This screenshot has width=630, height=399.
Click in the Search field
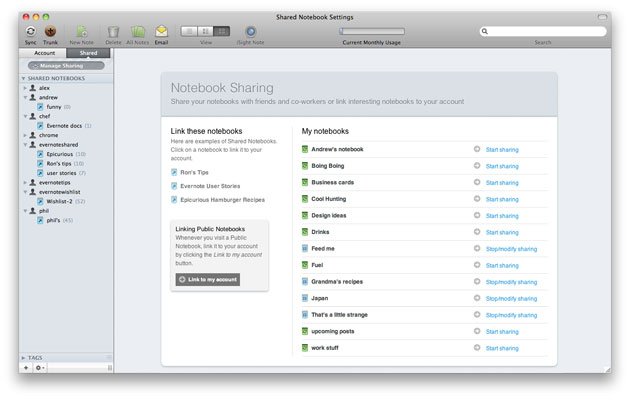click(543, 31)
